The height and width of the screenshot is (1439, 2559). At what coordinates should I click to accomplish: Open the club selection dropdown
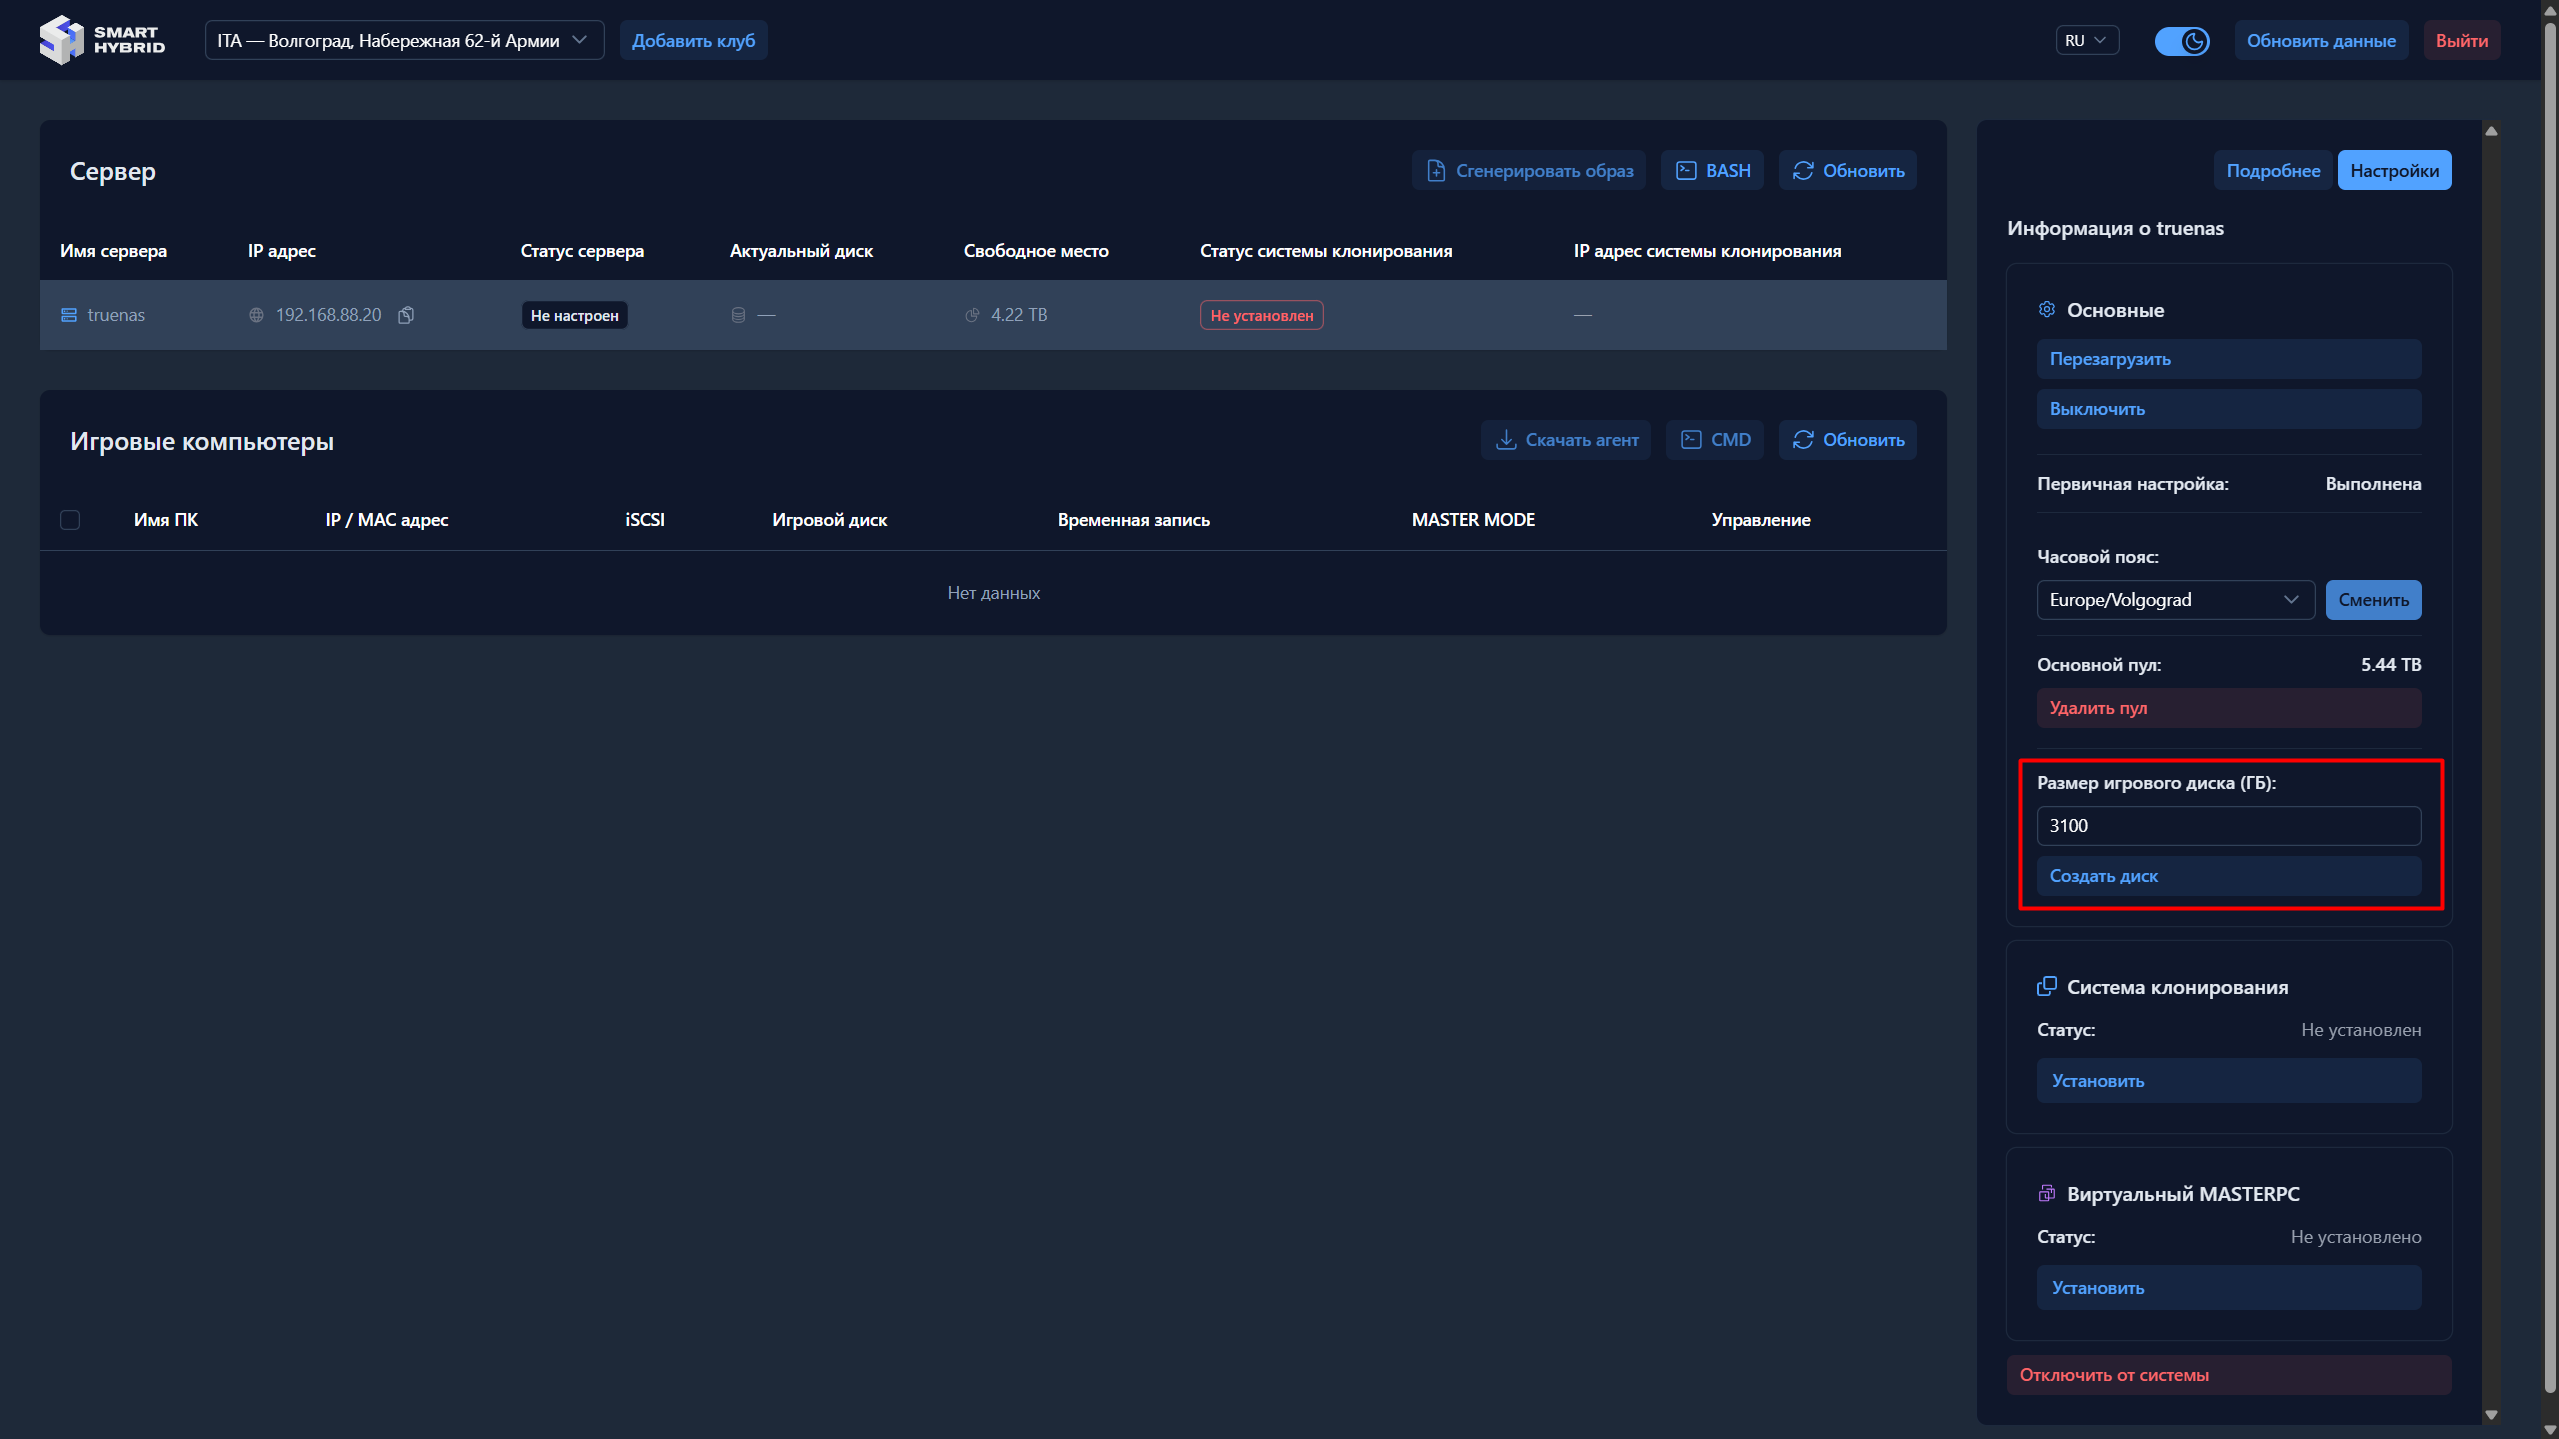404,41
